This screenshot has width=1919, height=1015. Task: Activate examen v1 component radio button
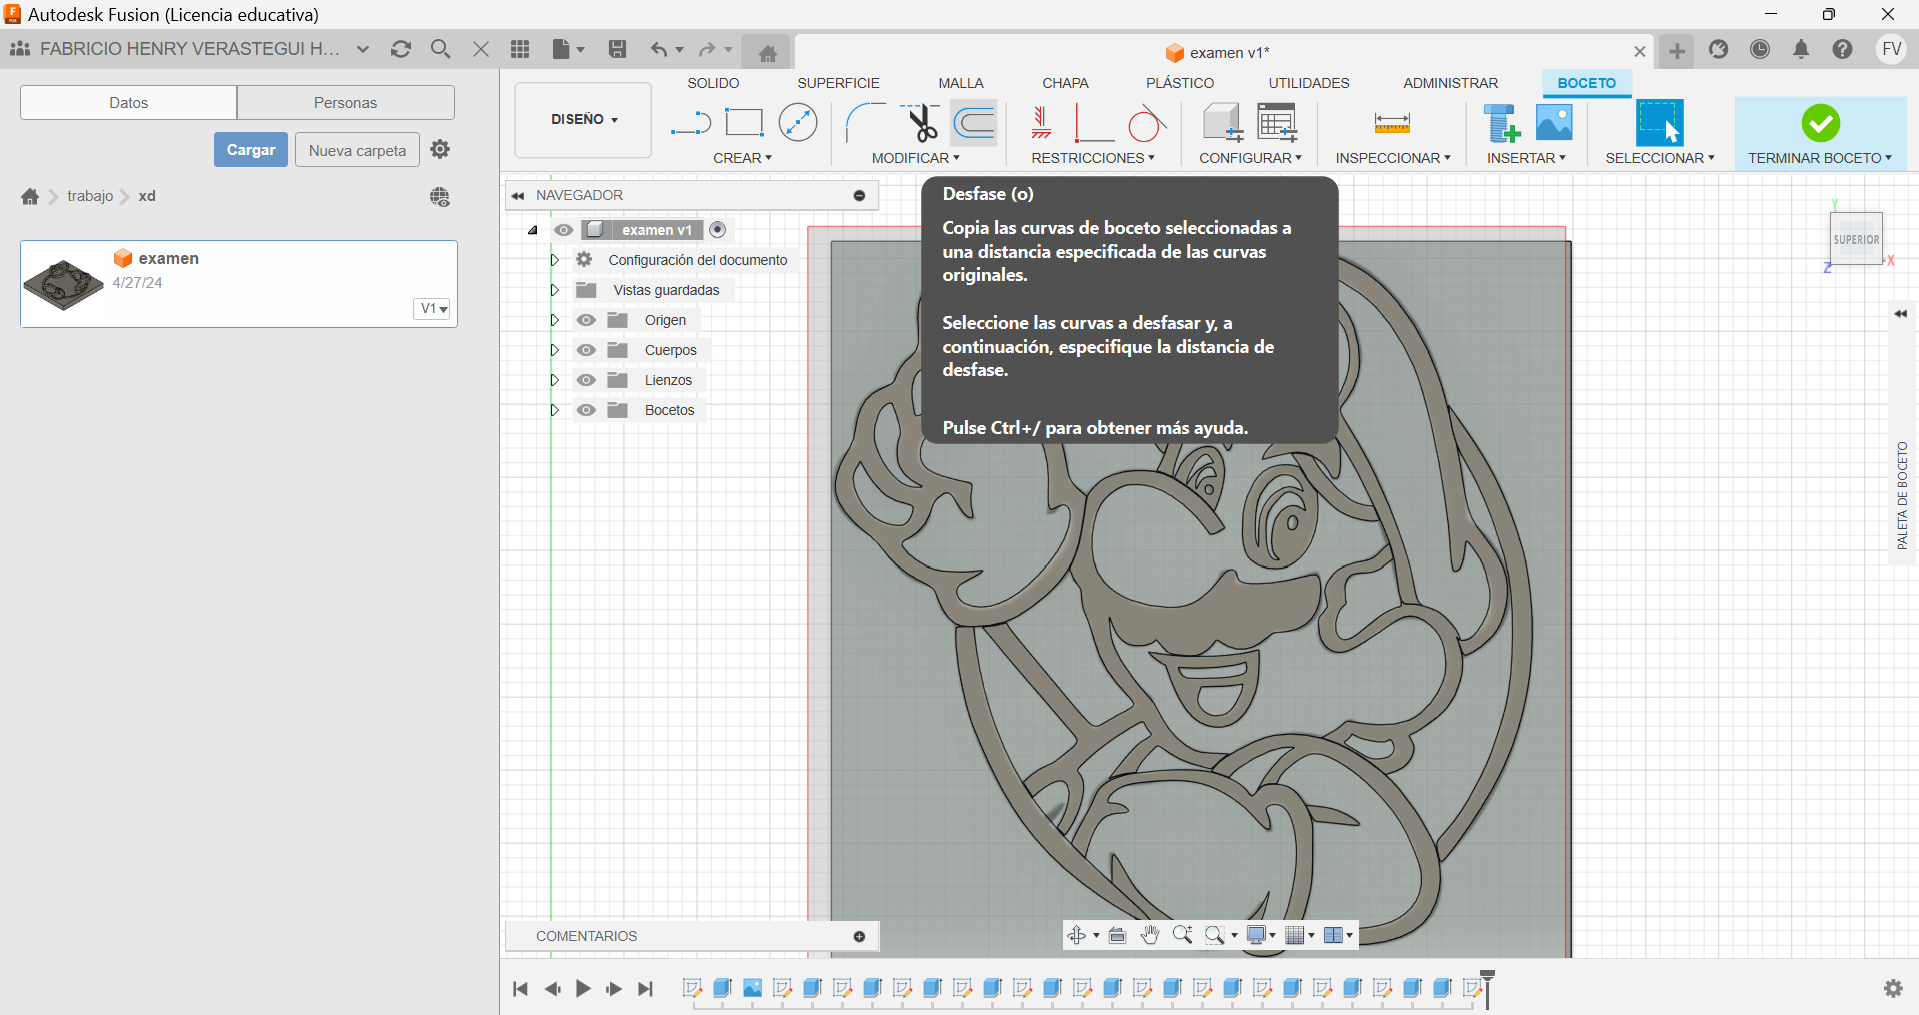click(717, 230)
